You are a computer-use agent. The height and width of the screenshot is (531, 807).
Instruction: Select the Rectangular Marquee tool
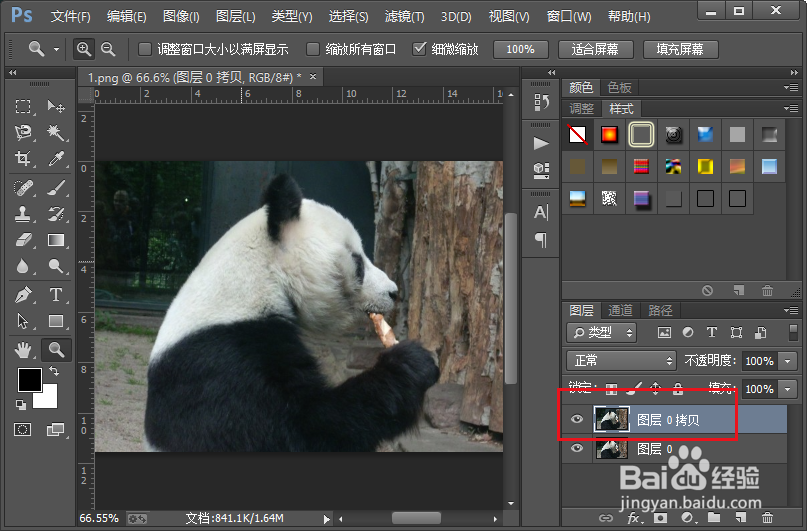[23, 107]
